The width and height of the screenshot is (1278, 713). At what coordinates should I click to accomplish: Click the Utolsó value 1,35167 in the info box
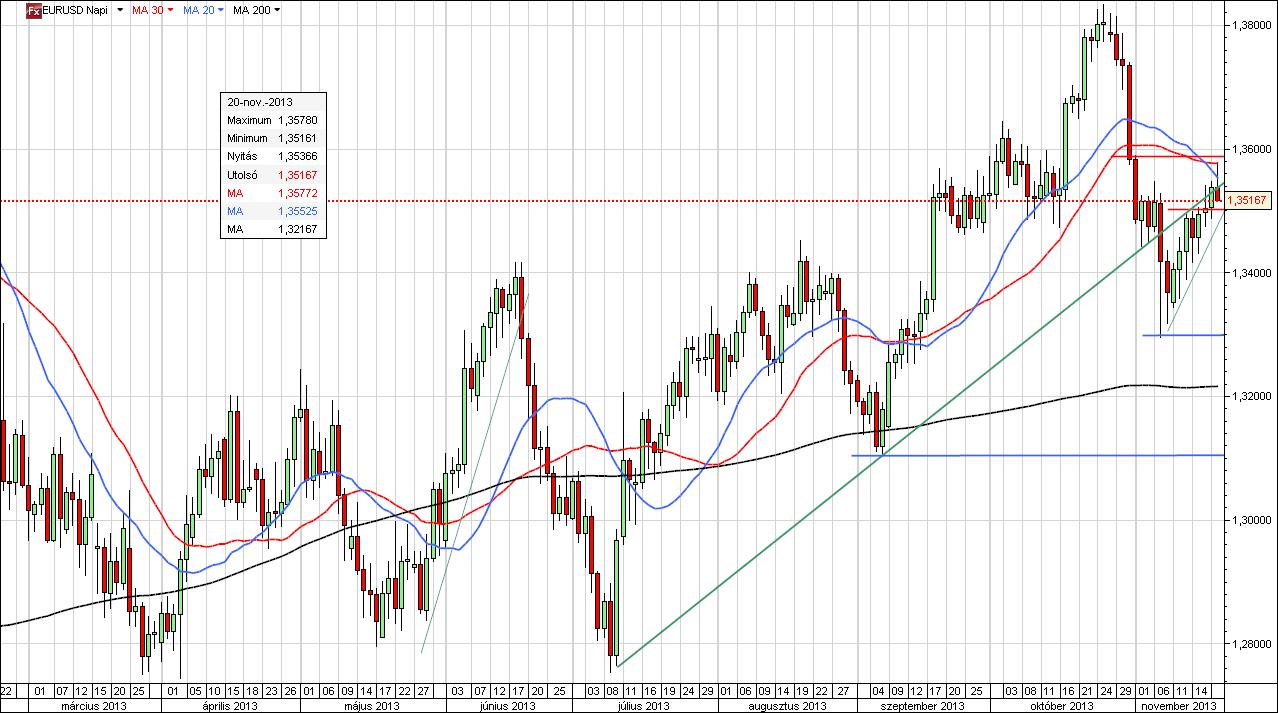pyautogui.click(x=298, y=174)
